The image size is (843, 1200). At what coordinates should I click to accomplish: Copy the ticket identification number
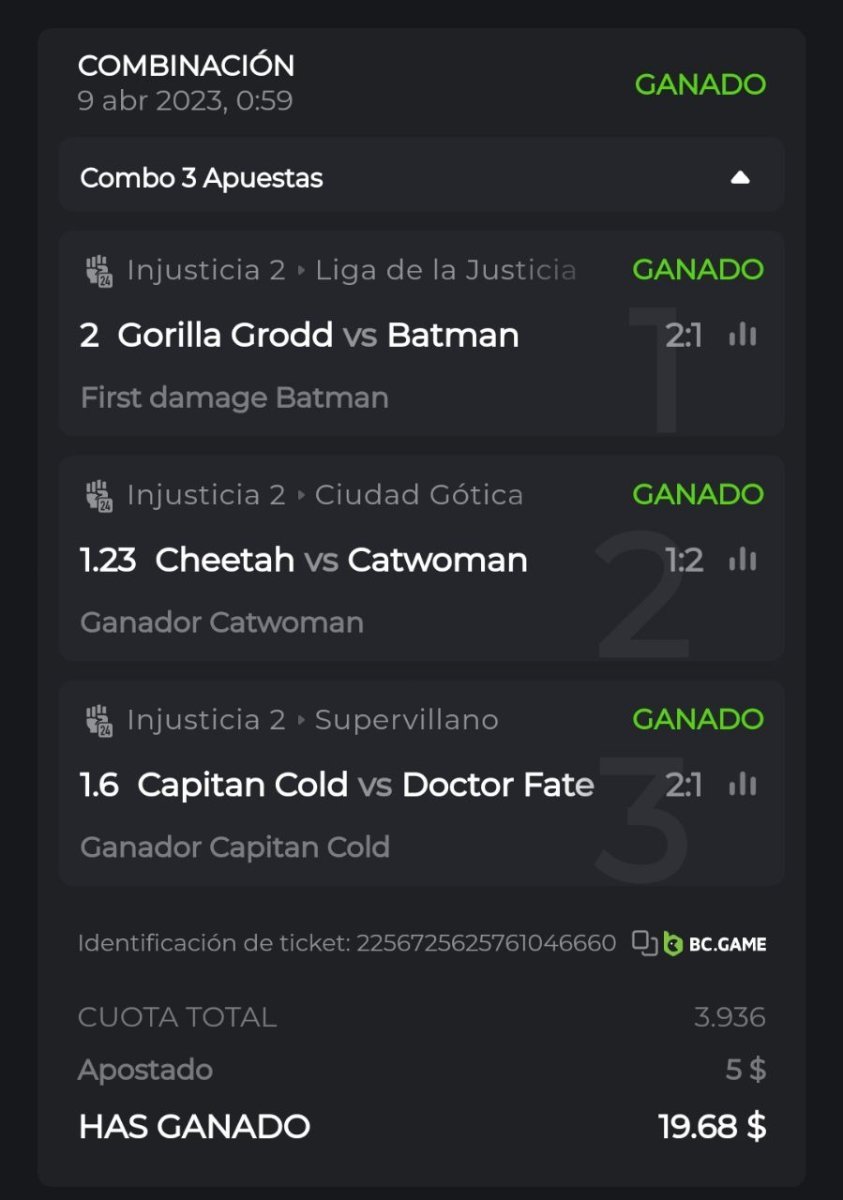[x=644, y=942]
